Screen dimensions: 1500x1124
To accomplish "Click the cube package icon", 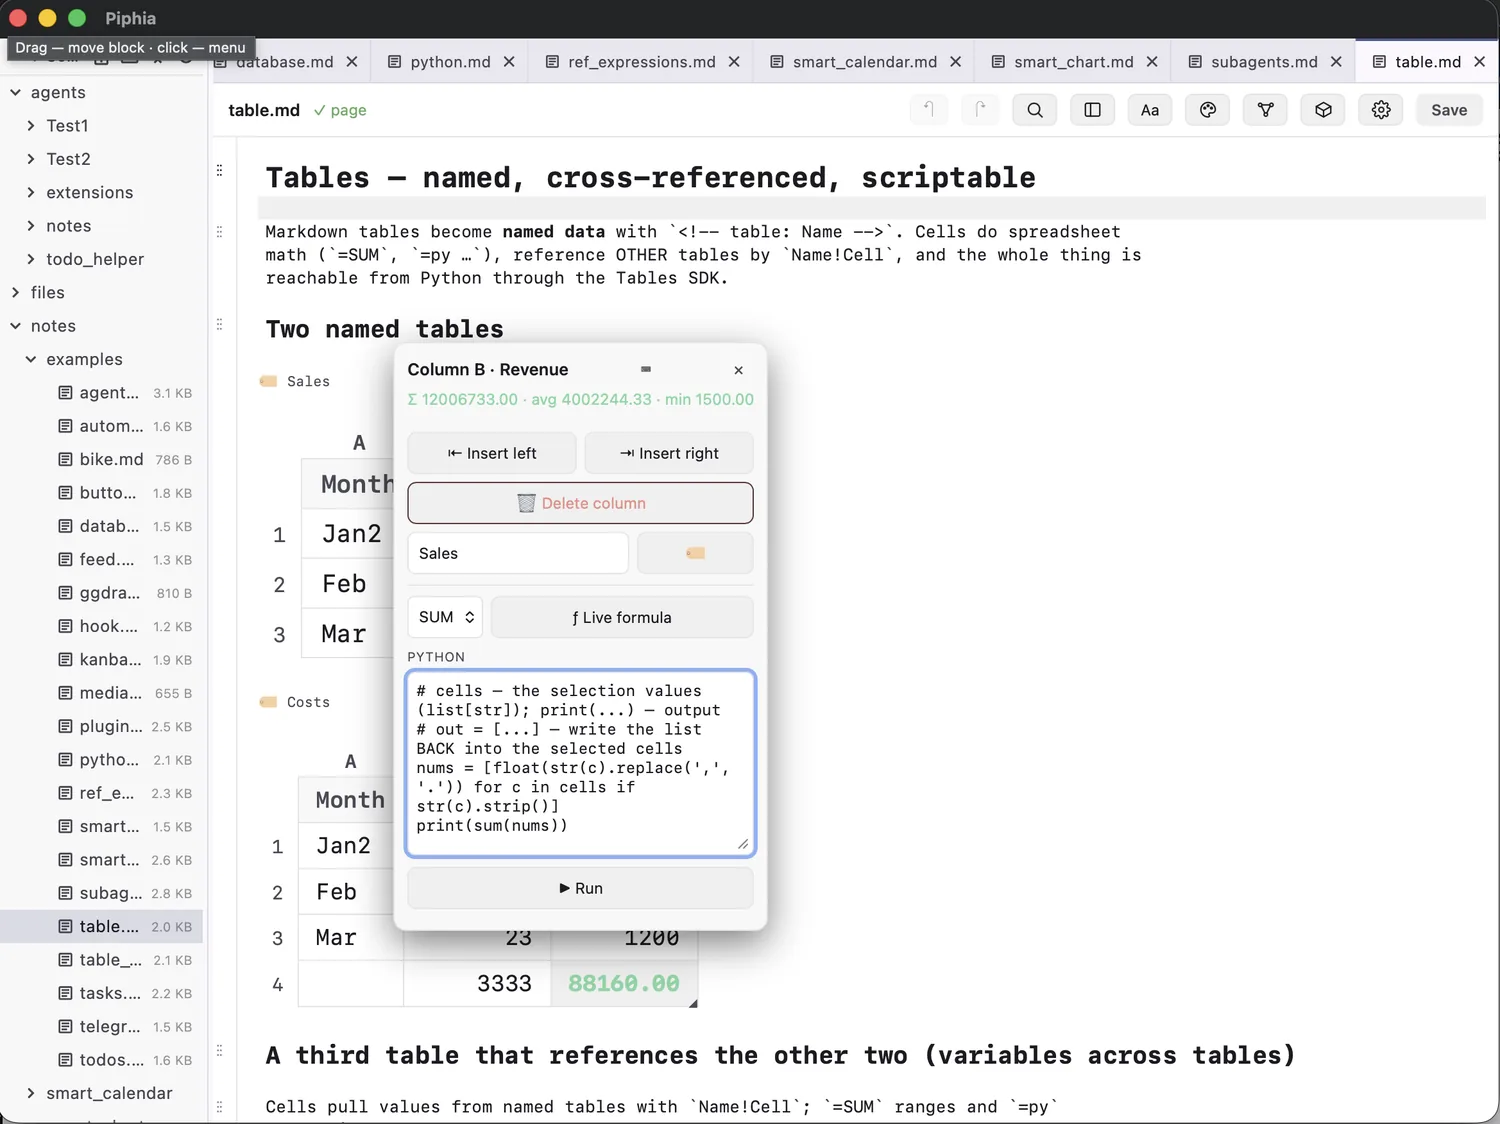I will pos(1323,110).
